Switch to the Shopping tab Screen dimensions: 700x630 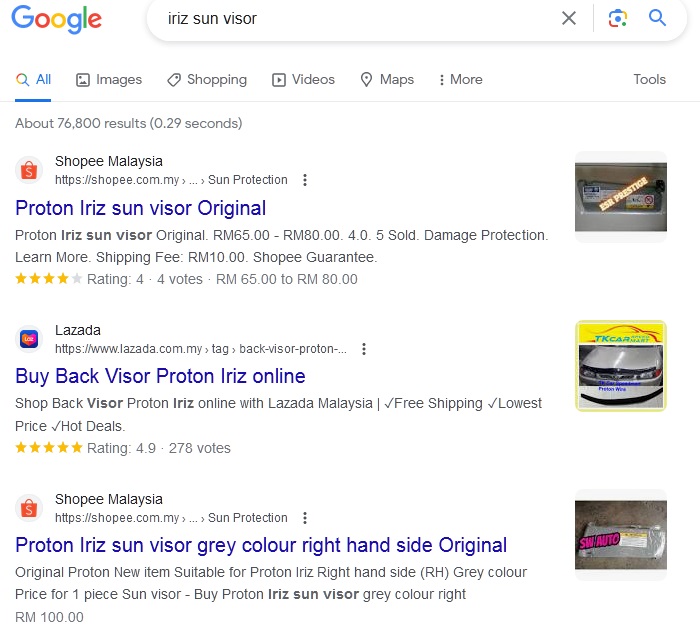coord(207,79)
